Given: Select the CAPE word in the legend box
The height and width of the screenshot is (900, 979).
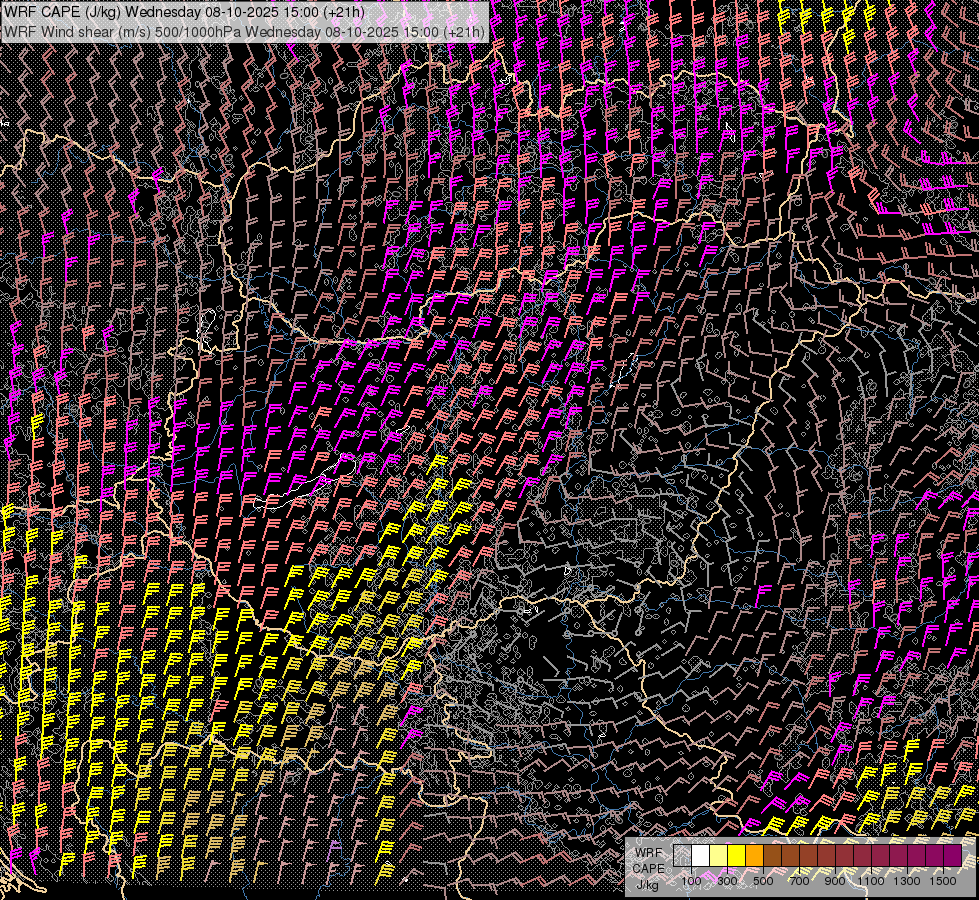Looking at the screenshot, I should [648, 868].
